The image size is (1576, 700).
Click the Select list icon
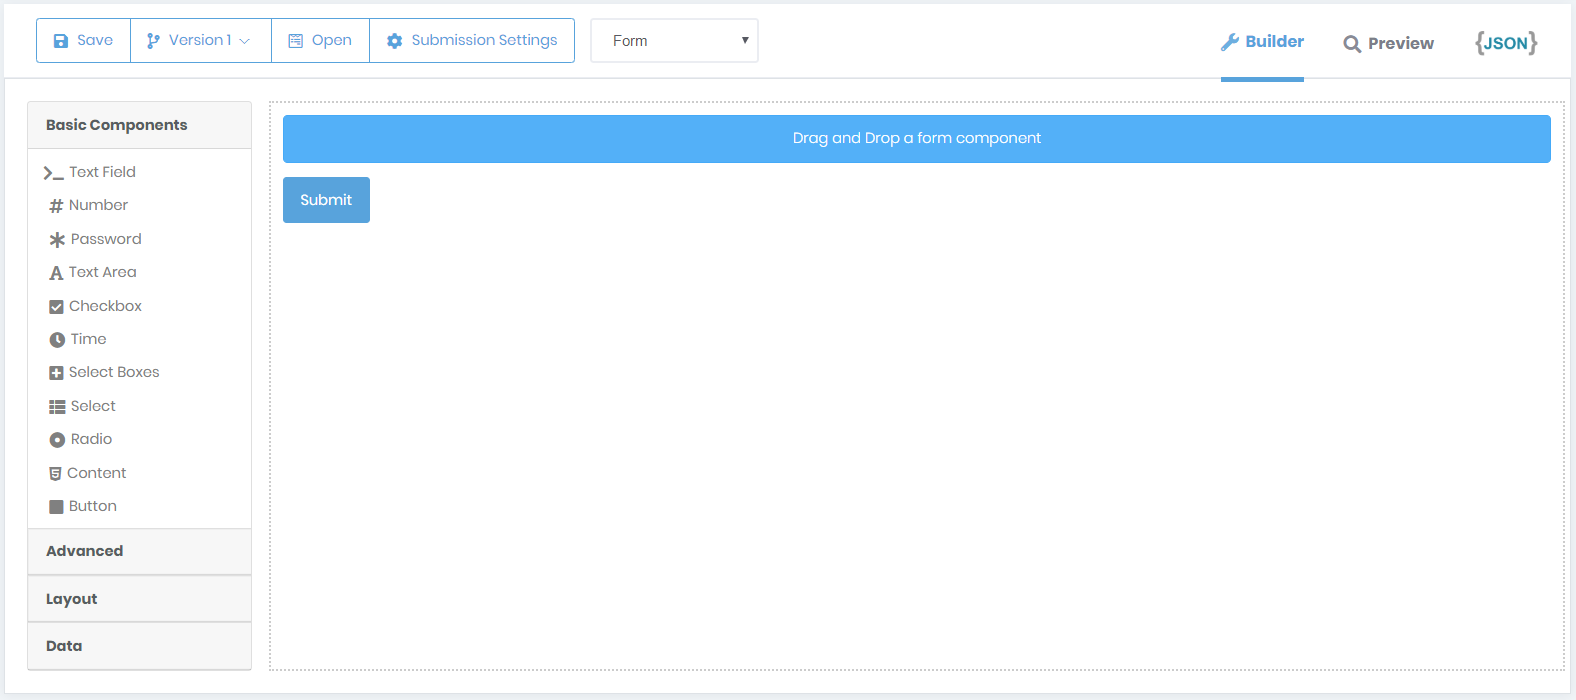point(57,407)
